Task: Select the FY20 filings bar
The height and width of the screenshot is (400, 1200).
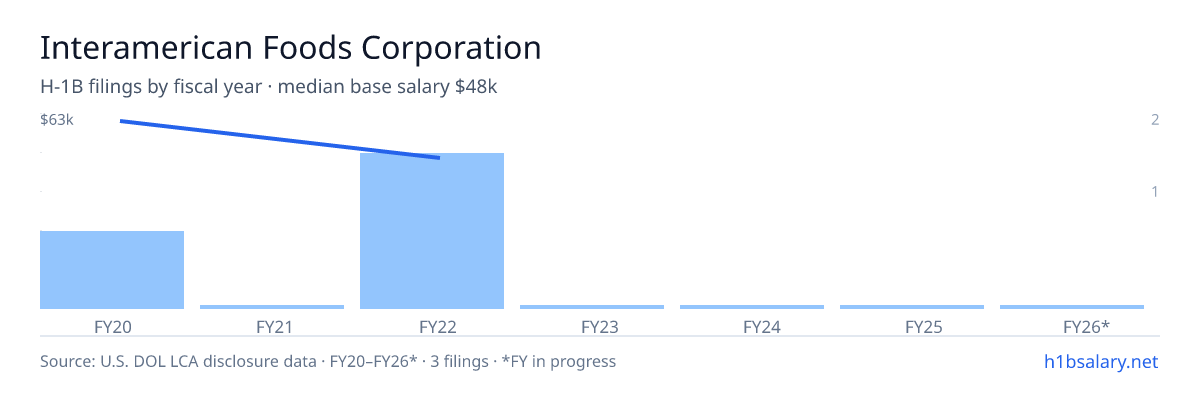Action: [112, 270]
